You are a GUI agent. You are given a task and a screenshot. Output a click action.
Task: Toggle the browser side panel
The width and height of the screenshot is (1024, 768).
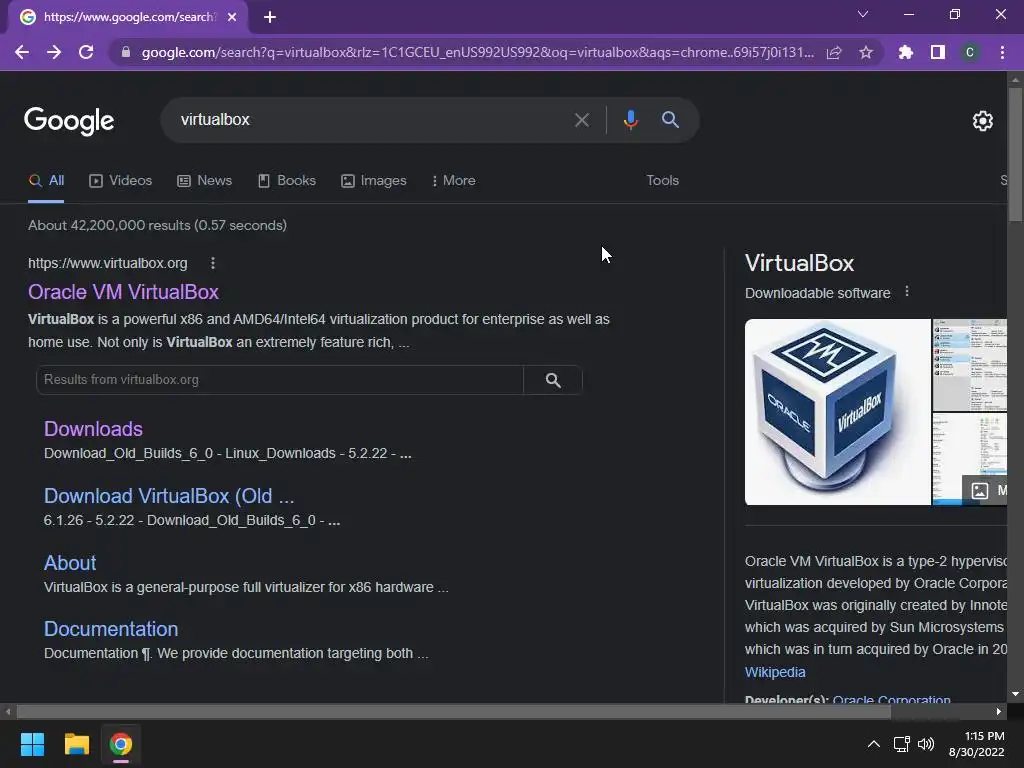938,52
